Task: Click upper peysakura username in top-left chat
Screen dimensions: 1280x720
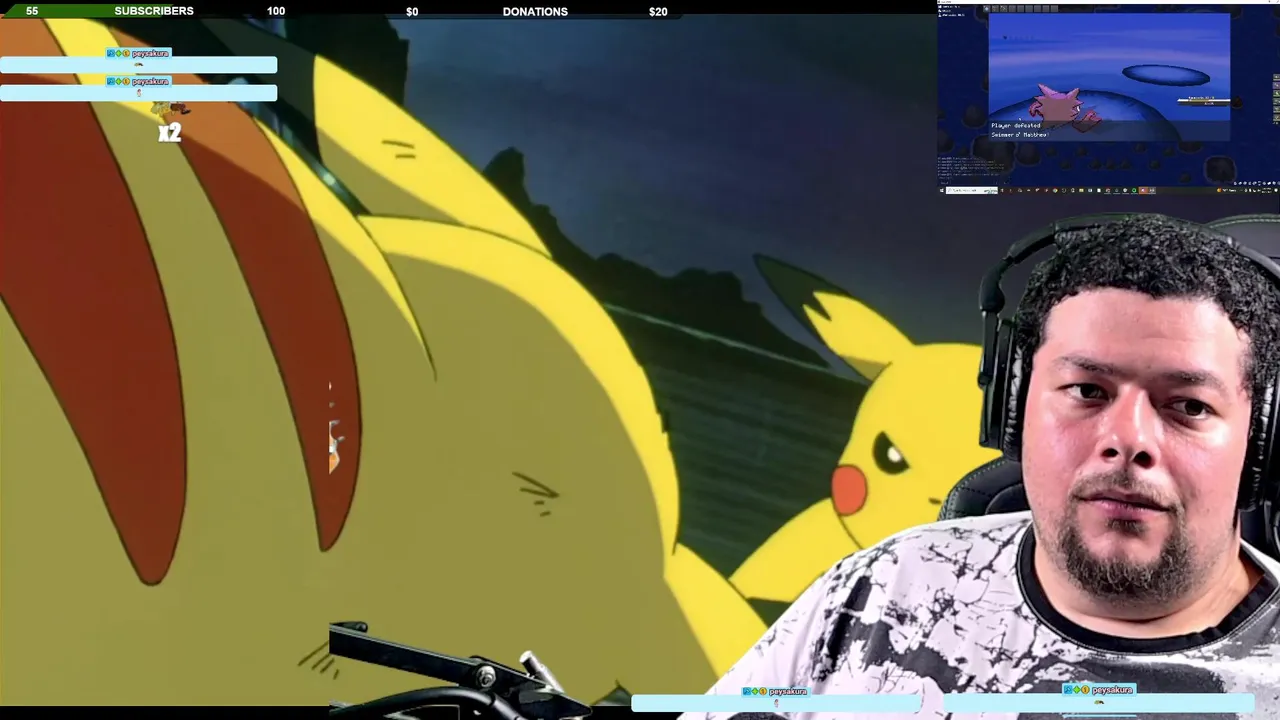Action: pyautogui.click(x=150, y=53)
